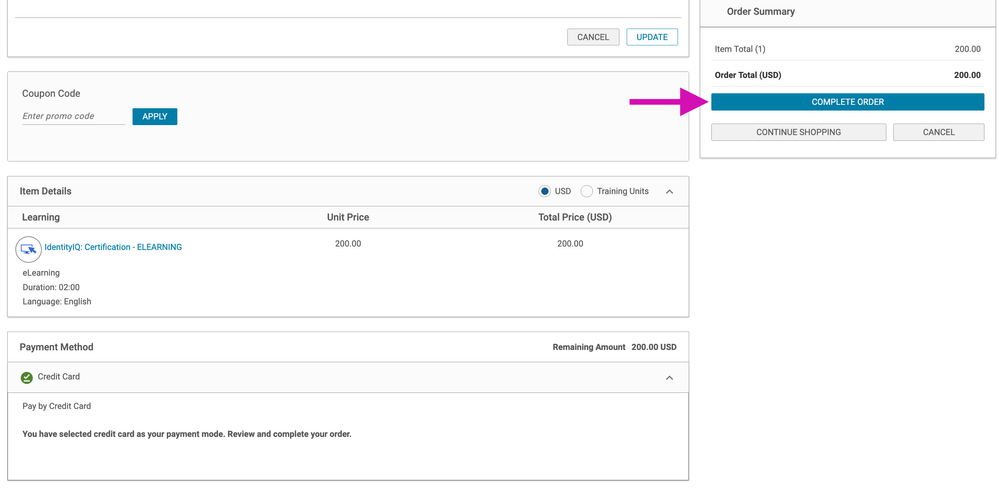The image size is (999, 490).
Task: Click the green checkmark icon next to Credit Card
Action: [x=27, y=378]
